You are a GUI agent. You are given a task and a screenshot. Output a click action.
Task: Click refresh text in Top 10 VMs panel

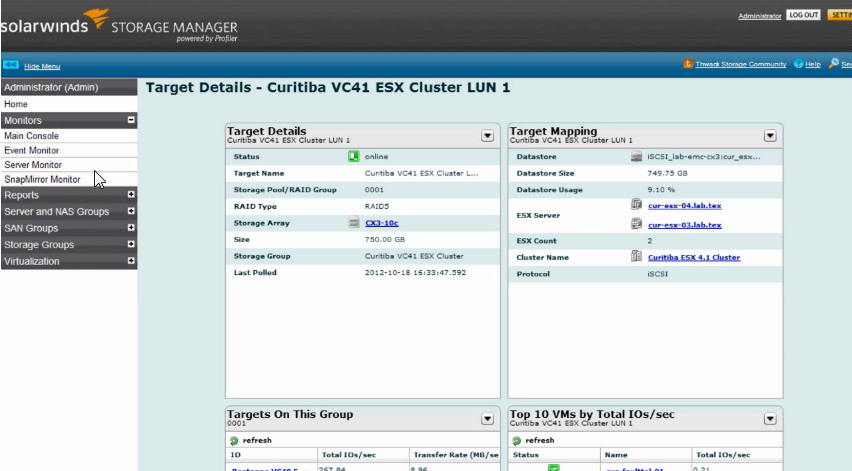coord(540,441)
